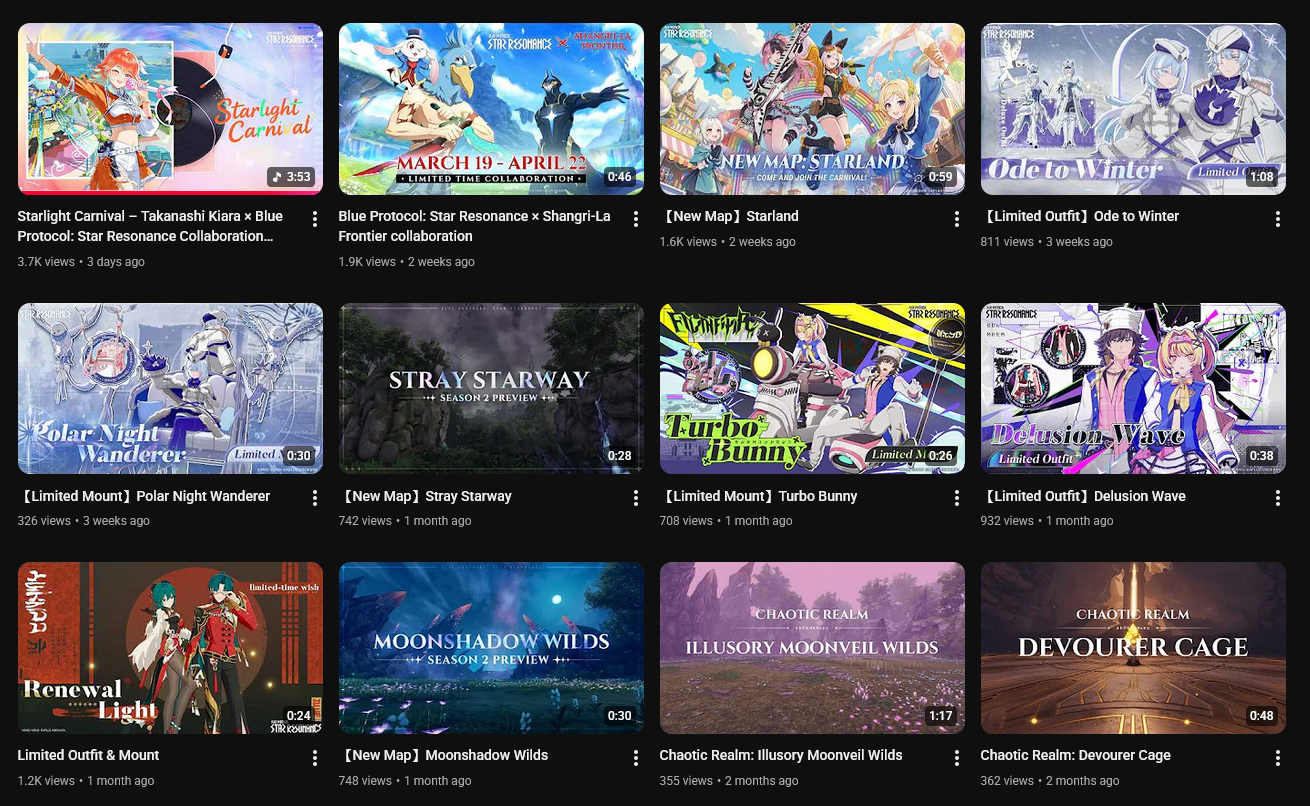Click the Chaotic Realm: Devourer Cage title
Image resolution: width=1310 pixels, height=806 pixels.
click(x=1076, y=755)
